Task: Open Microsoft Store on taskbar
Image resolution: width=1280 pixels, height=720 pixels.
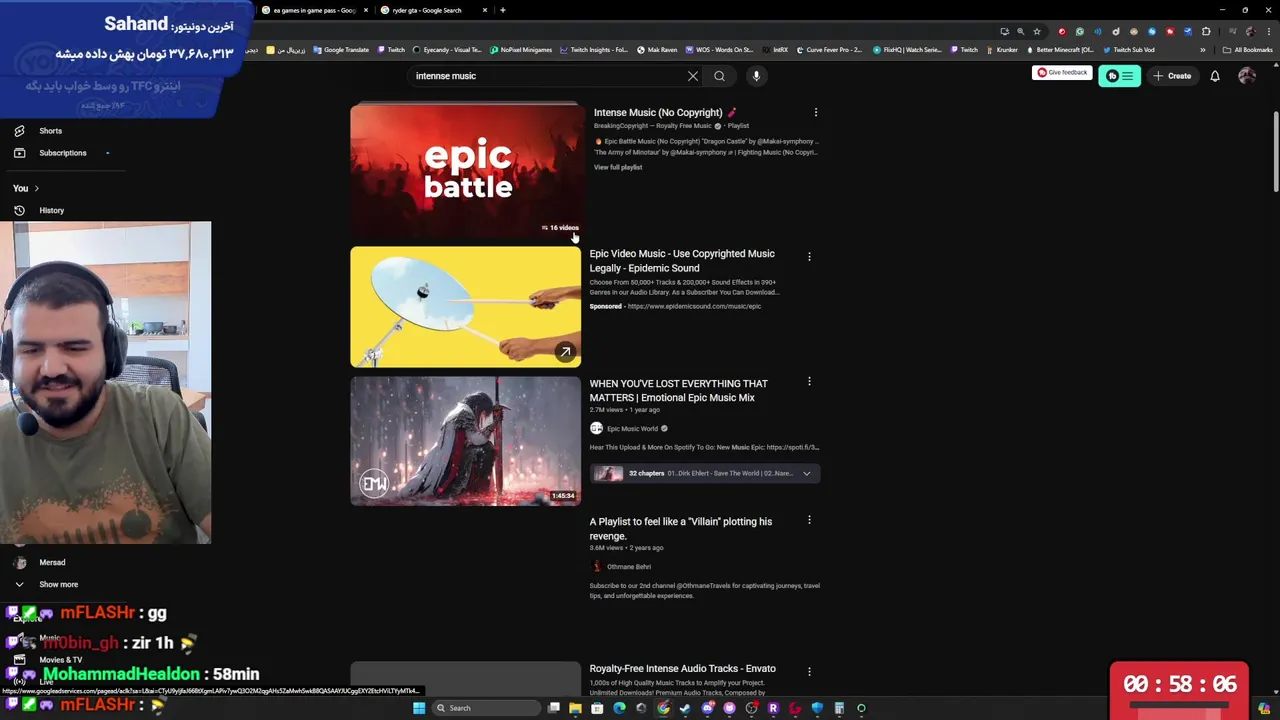Action: 597,708
